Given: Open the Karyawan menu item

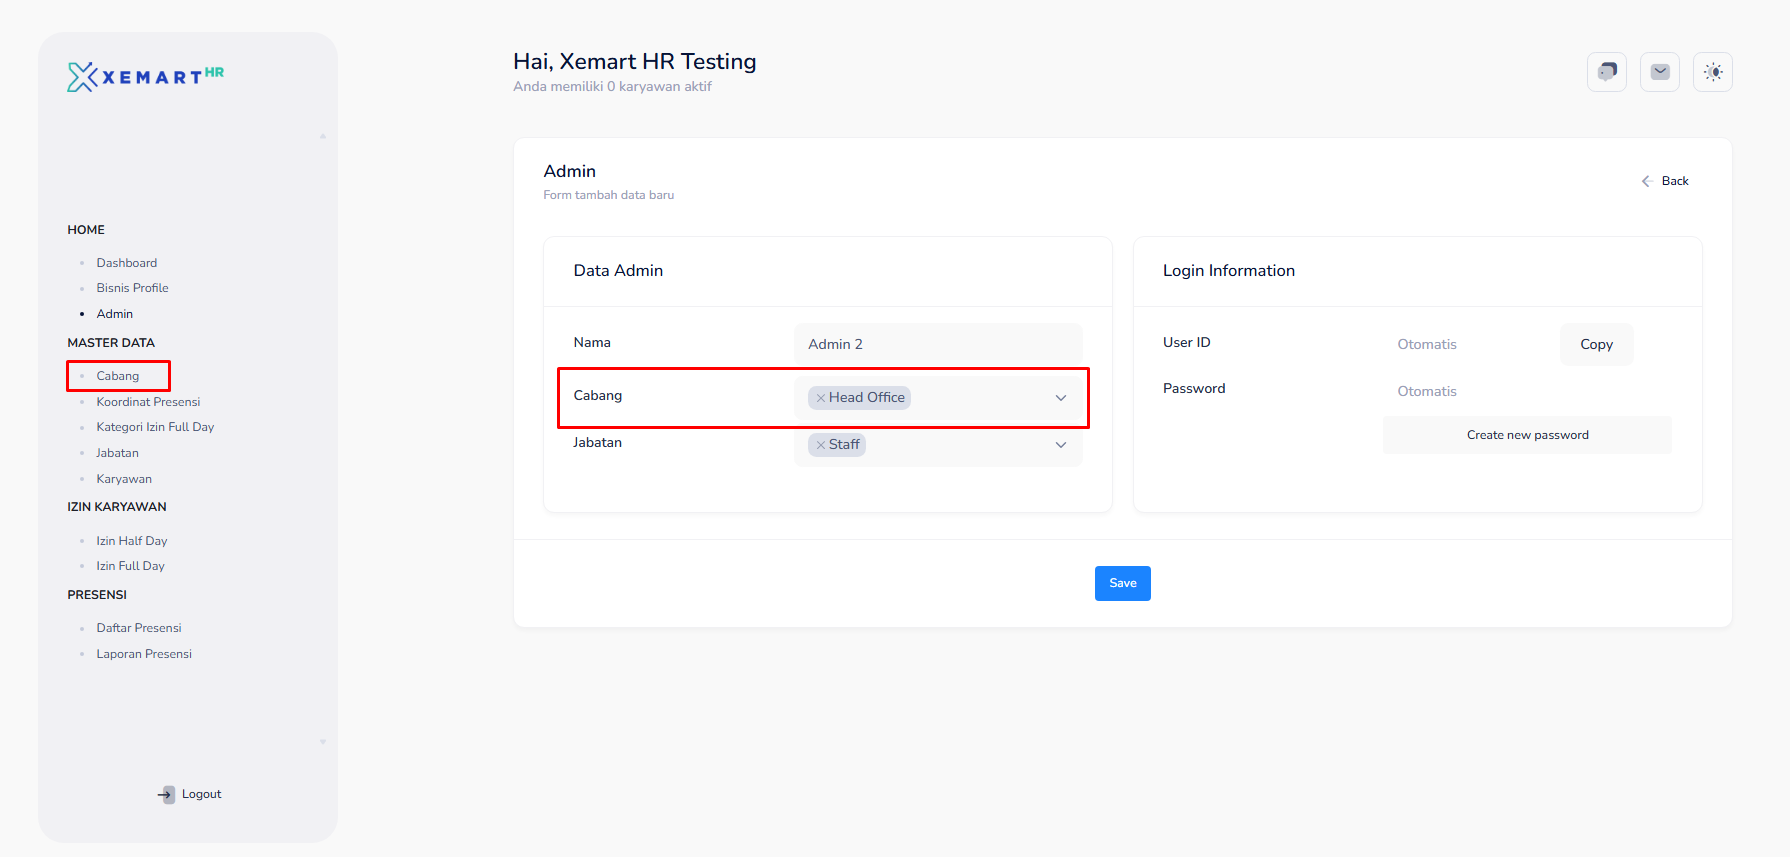Looking at the screenshot, I should [124, 479].
